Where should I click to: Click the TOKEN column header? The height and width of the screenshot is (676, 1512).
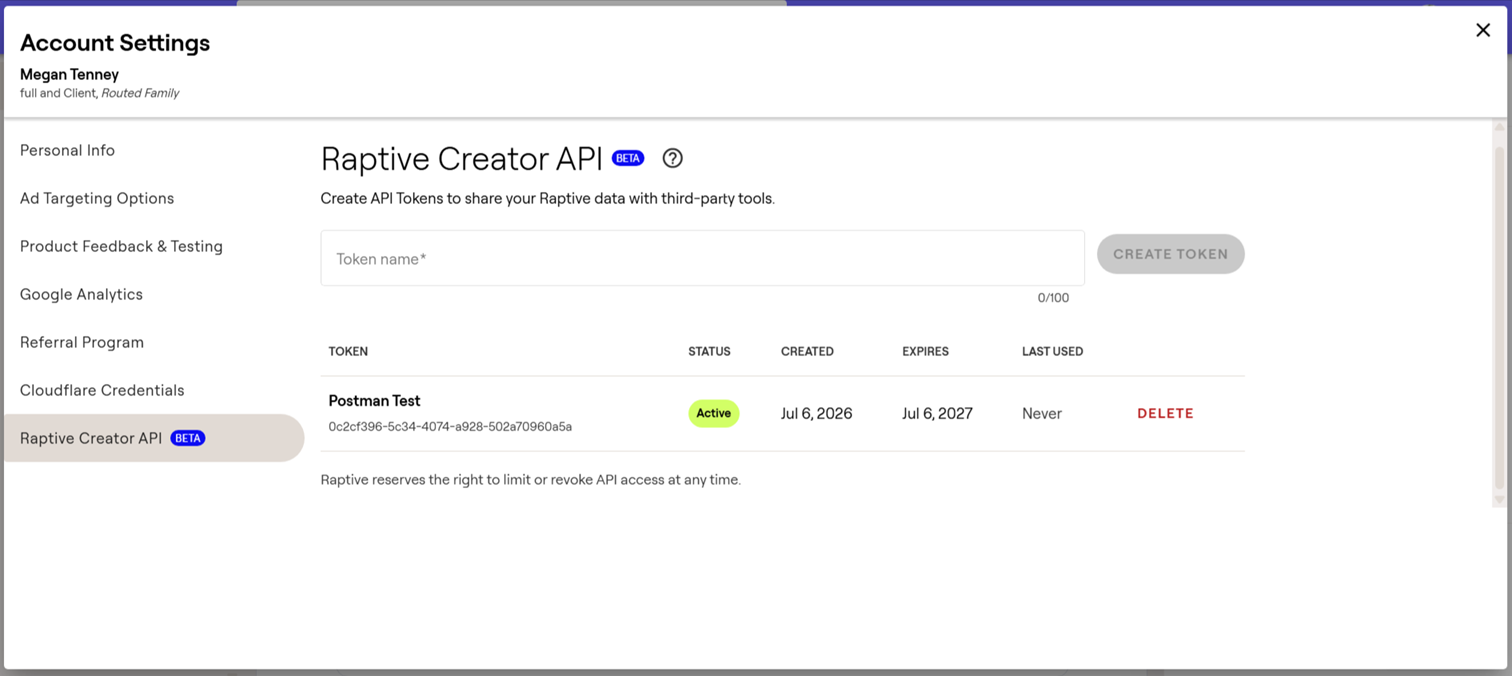pos(348,351)
